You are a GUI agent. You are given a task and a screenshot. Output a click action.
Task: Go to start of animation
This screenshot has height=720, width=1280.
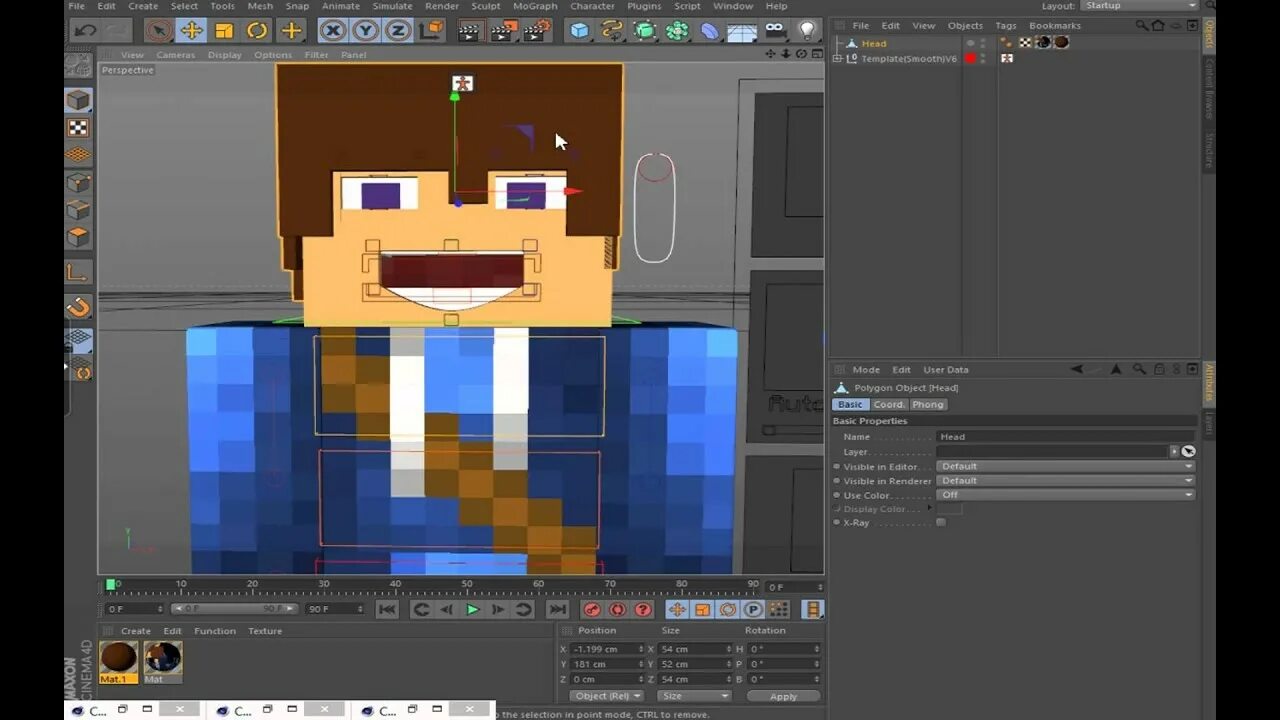coord(387,610)
